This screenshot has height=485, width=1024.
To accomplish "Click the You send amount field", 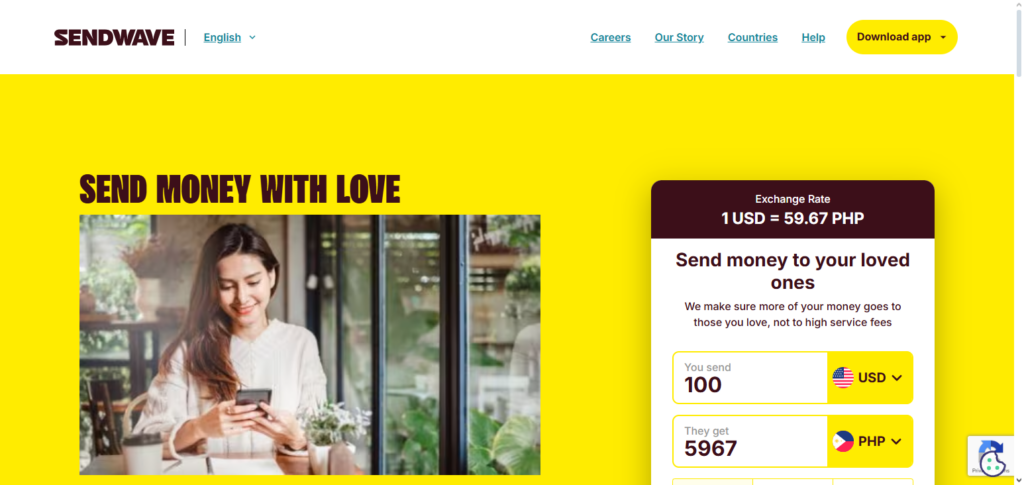I will pos(750,378).
